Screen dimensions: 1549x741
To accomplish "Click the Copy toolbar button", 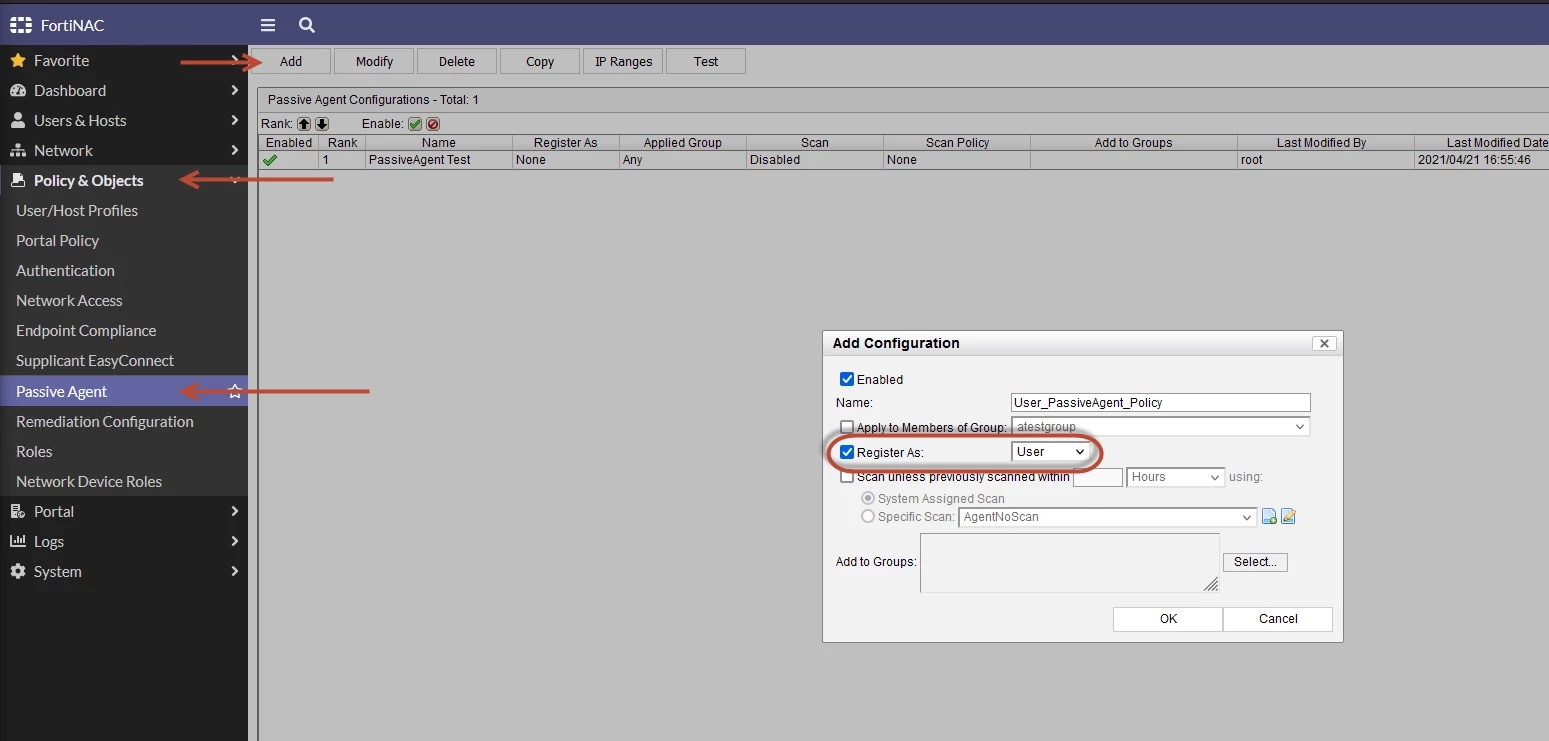I will (x=540, y=61).
